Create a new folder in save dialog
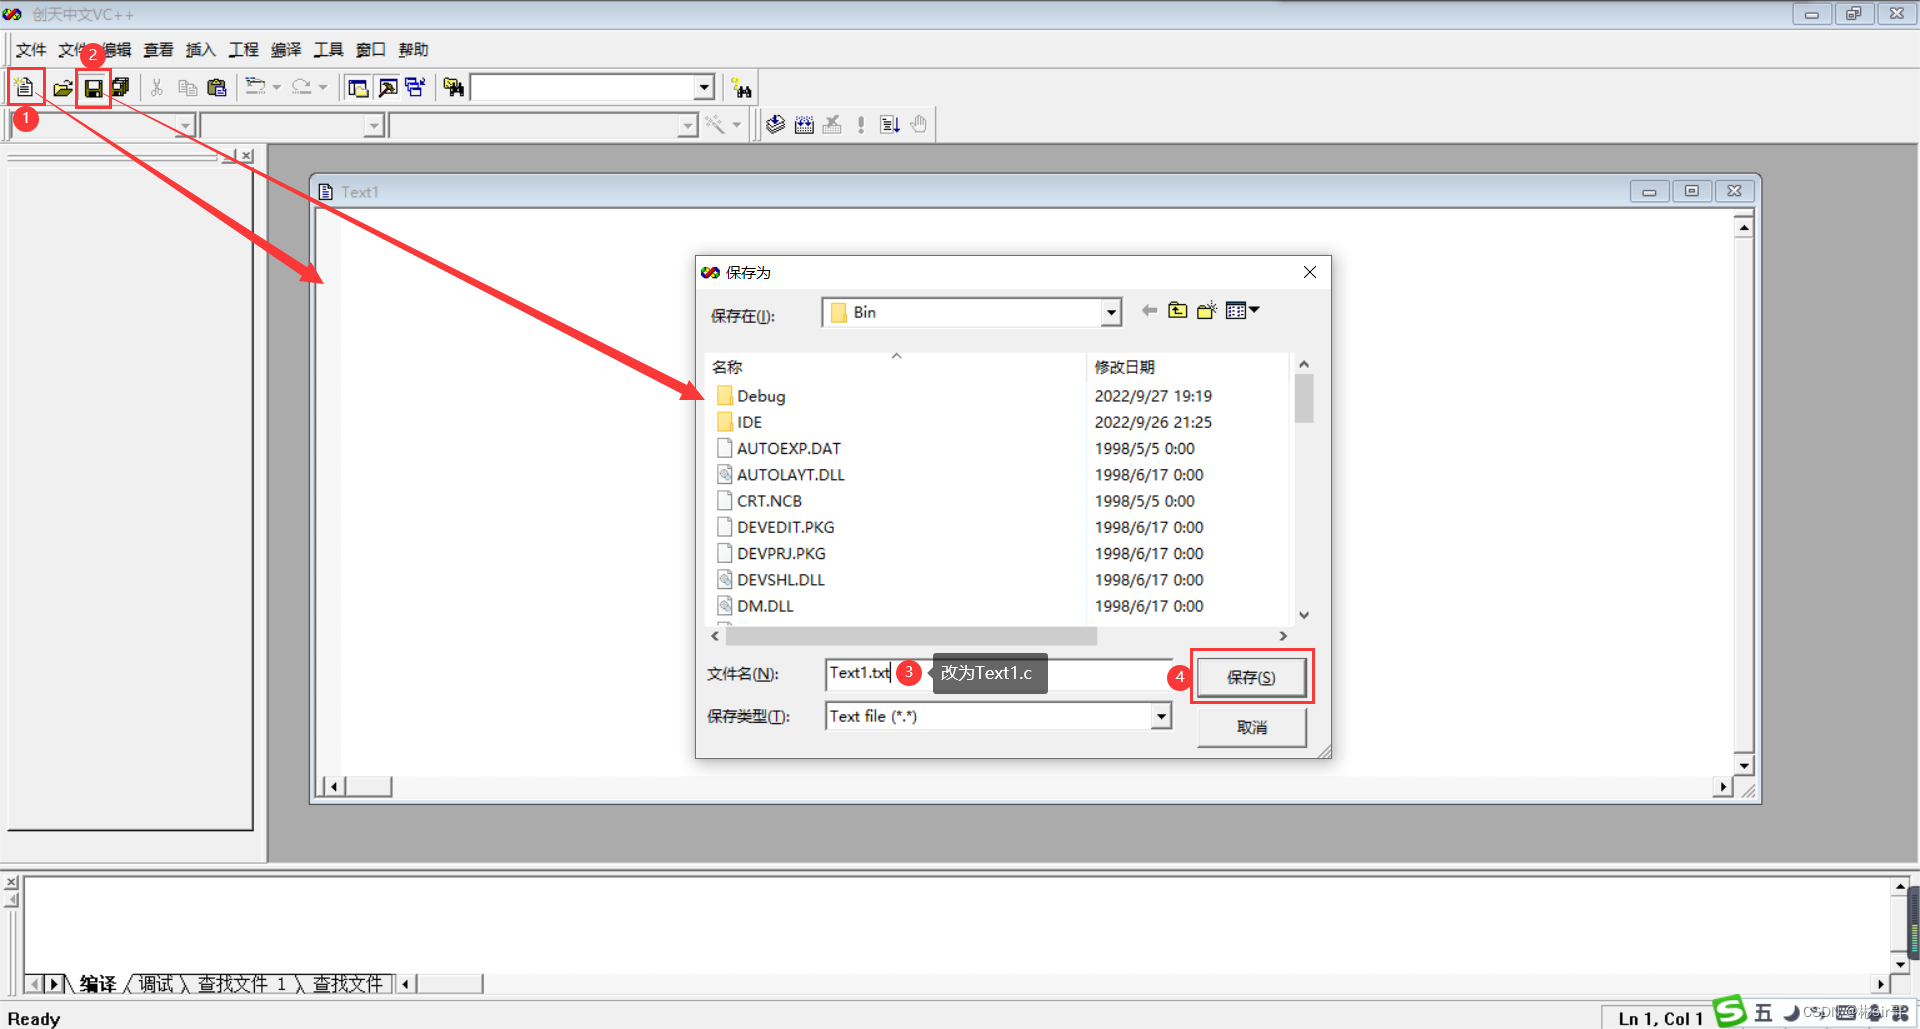 point(1207,311)
